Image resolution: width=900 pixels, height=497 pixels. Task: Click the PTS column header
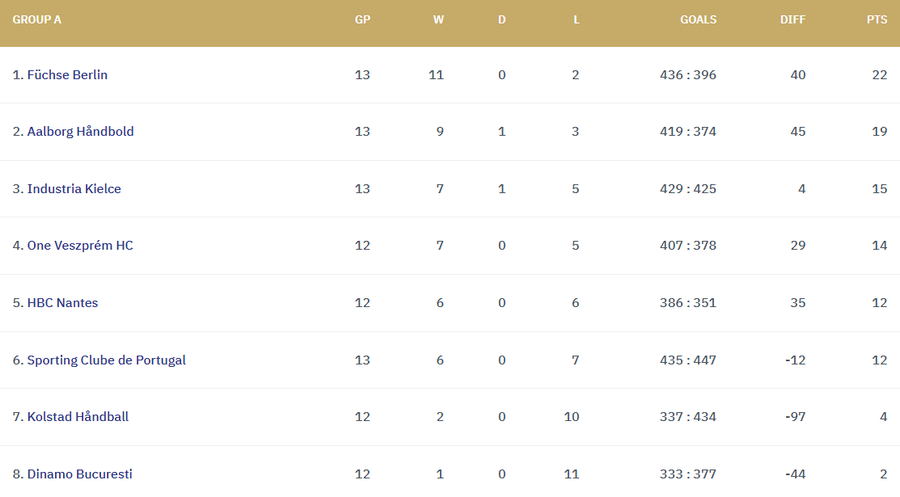pos(877,19)
